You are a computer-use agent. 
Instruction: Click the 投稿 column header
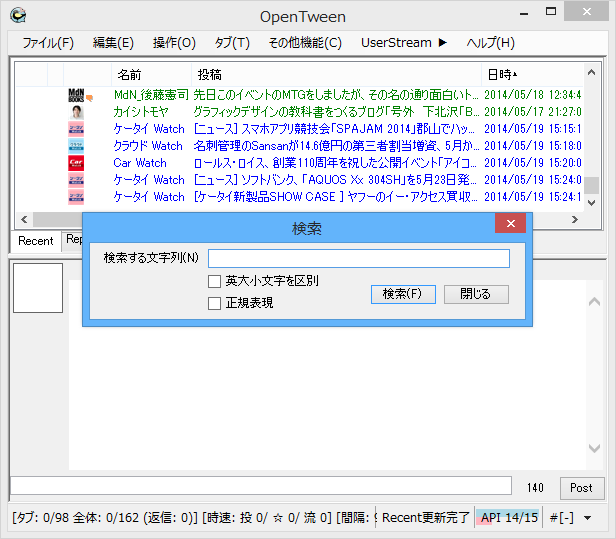pos(336,74)
